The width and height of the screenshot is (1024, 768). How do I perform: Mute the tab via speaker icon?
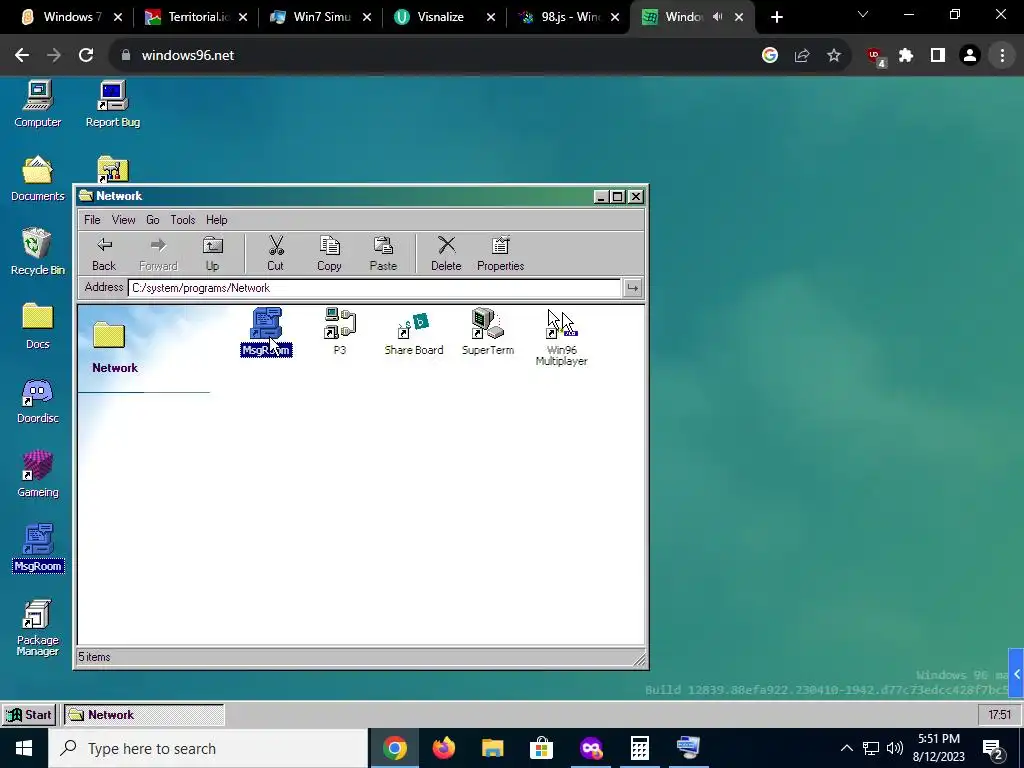(x=717, y=17)
